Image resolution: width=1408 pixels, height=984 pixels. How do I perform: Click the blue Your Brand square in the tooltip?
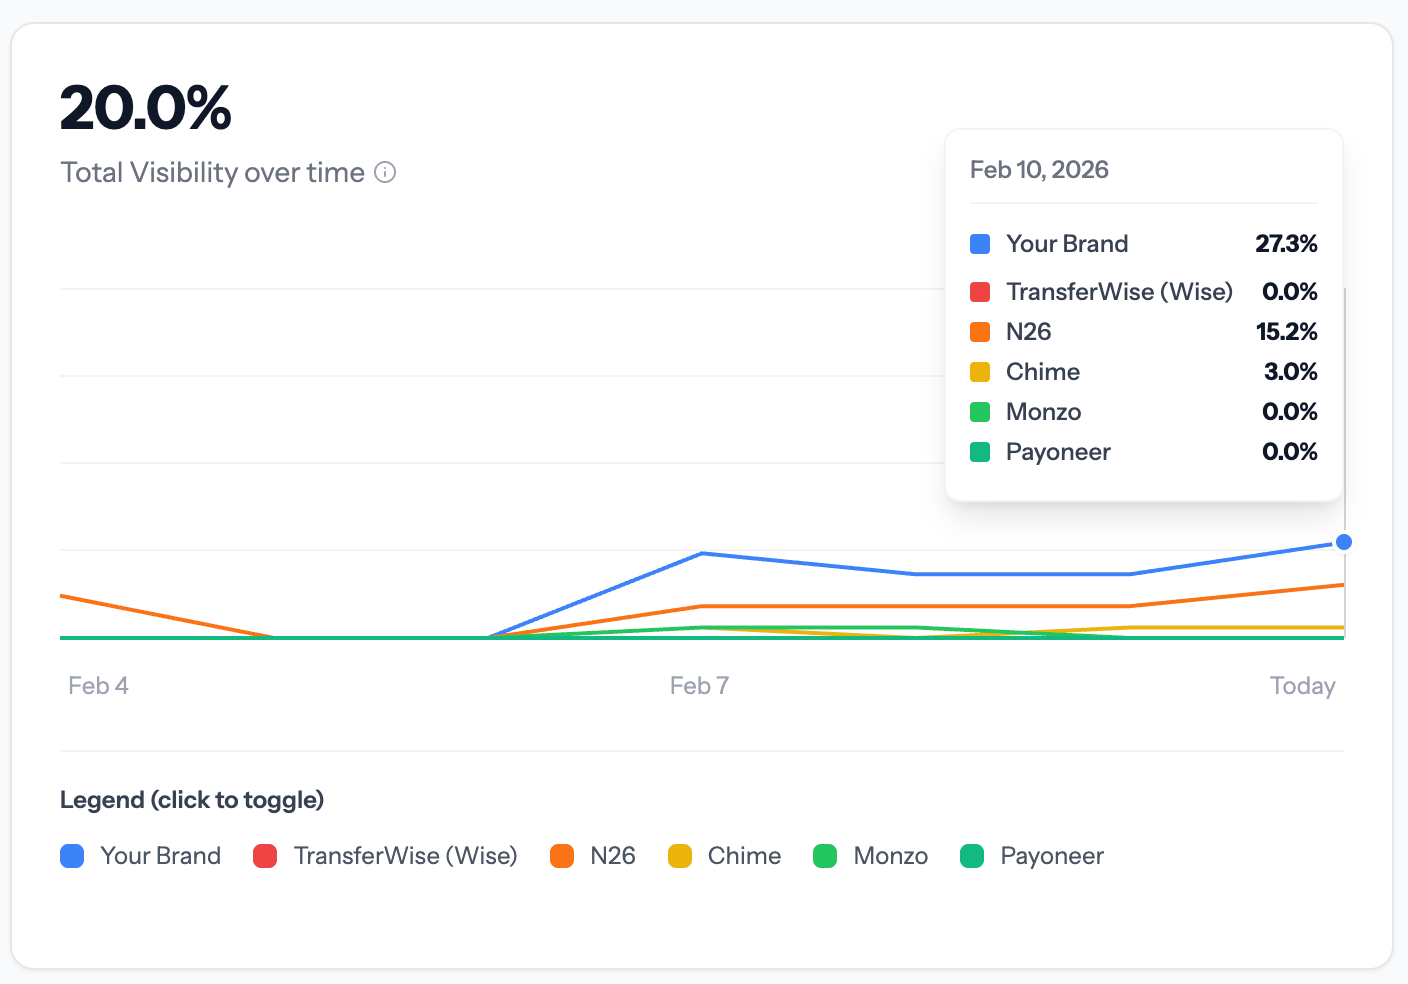coord(980,244)
